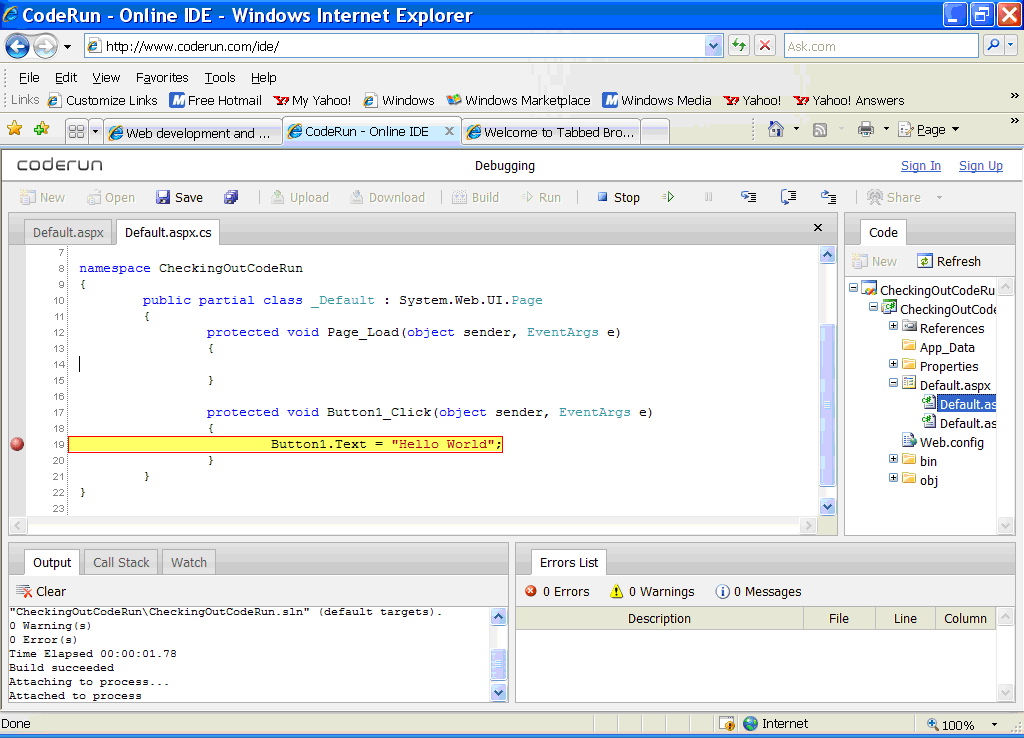Click the green Continue debugging arrow icon

[x=668, y=197]
